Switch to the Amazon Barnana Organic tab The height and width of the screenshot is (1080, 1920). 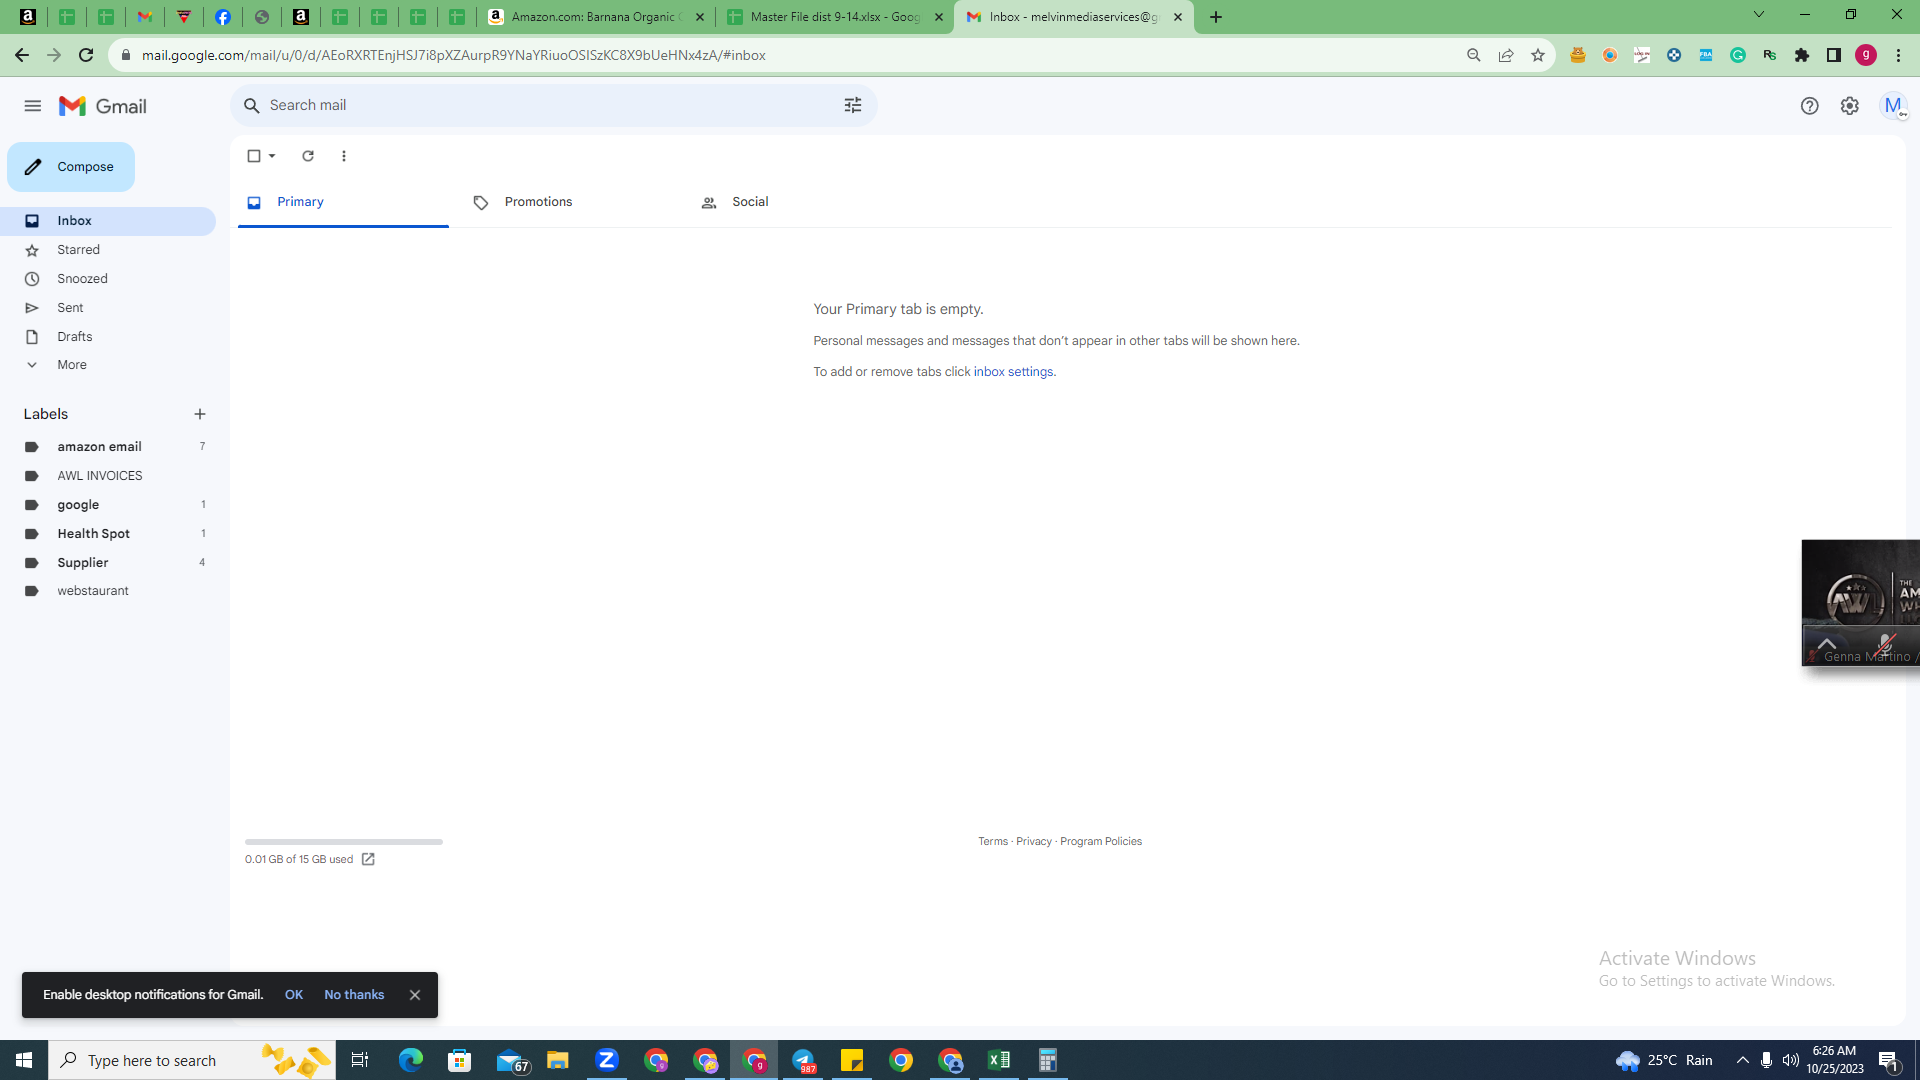coord(594,17)
